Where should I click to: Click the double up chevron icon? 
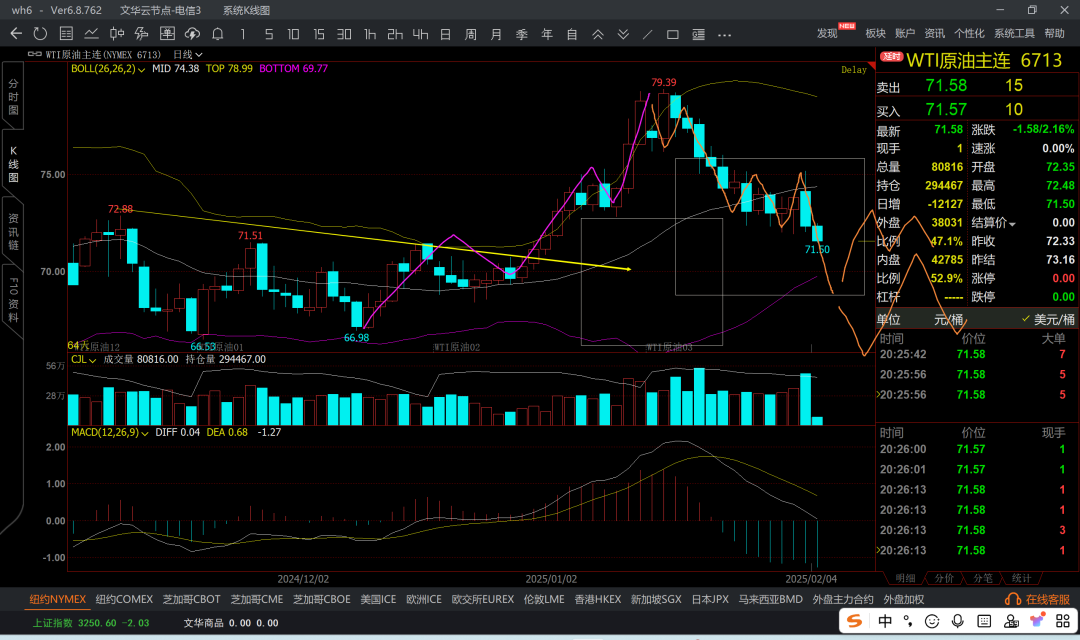pos(598,34)
